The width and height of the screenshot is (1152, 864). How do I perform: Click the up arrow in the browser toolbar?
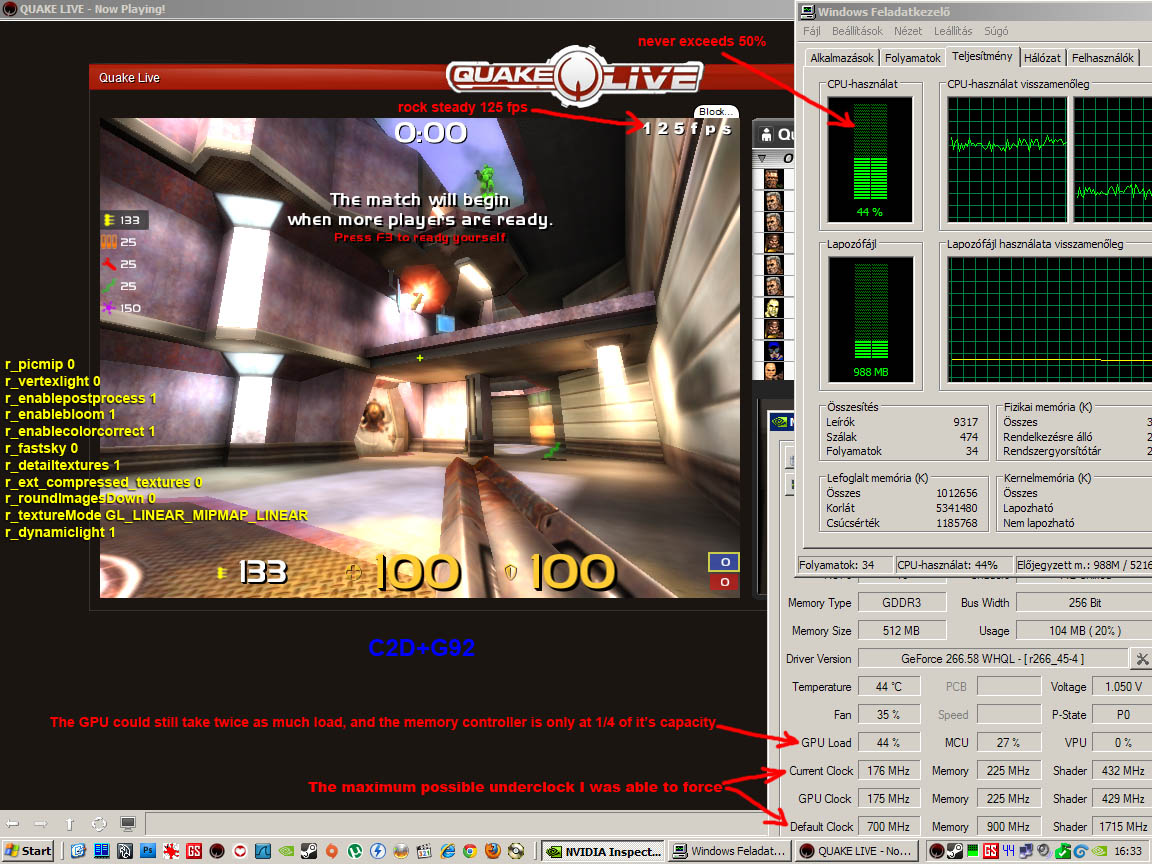[70, 824]
